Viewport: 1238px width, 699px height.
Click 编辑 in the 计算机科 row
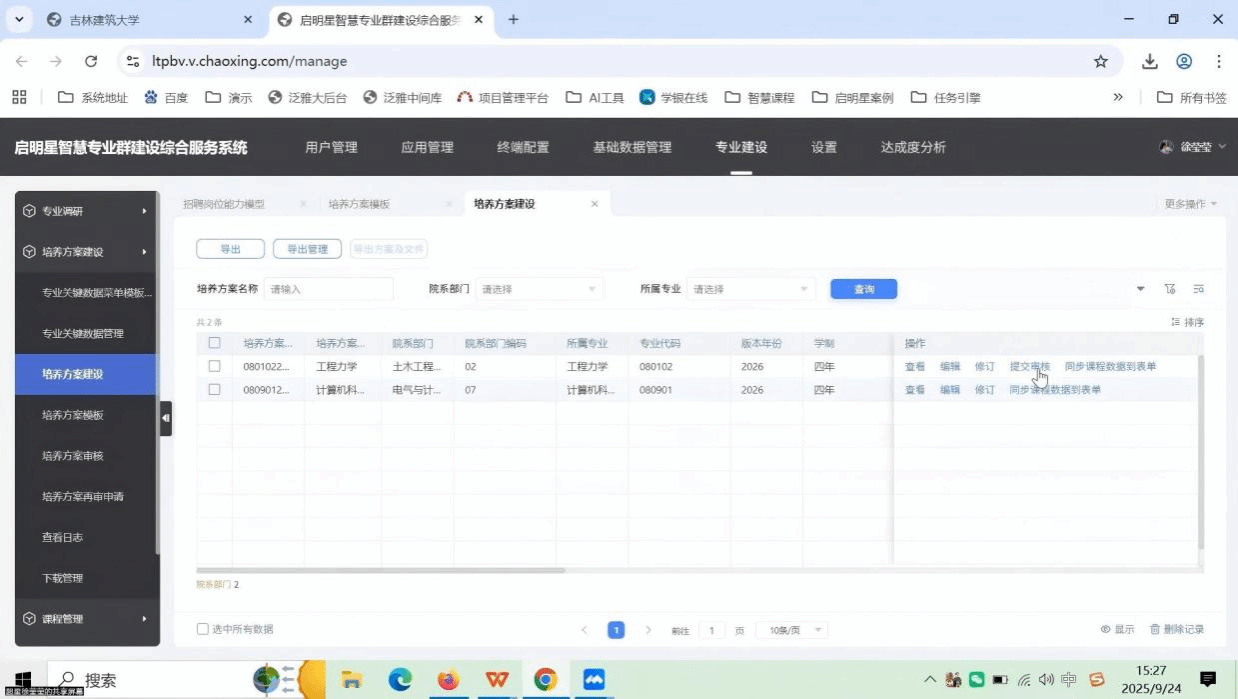(950, 390)
